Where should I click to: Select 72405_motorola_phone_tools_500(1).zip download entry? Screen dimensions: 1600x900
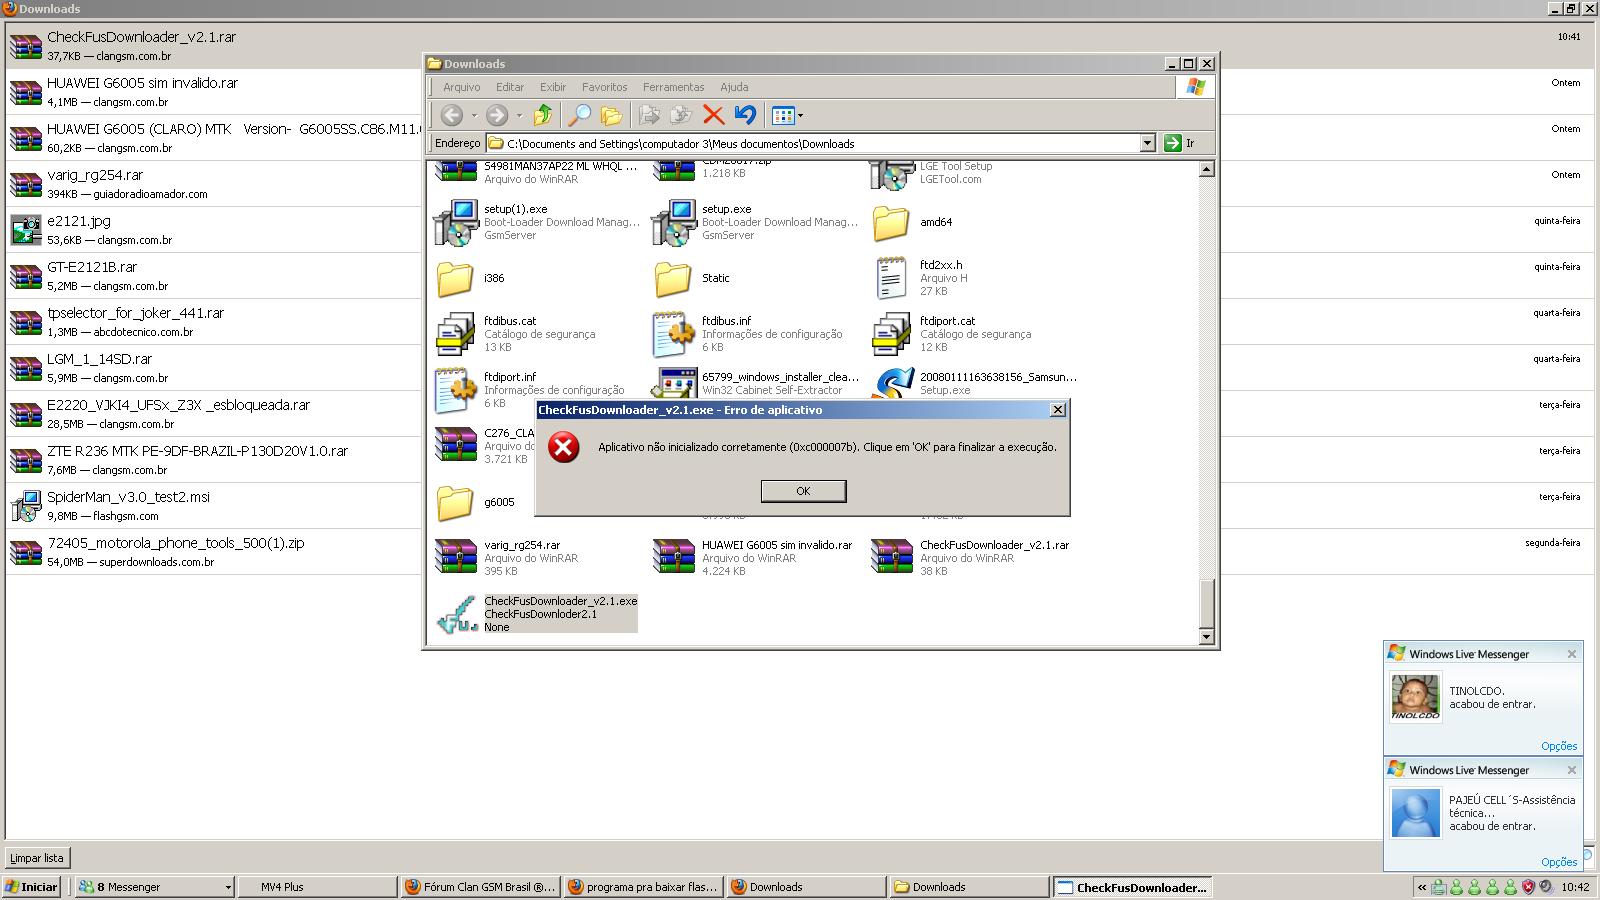[799, 552]
